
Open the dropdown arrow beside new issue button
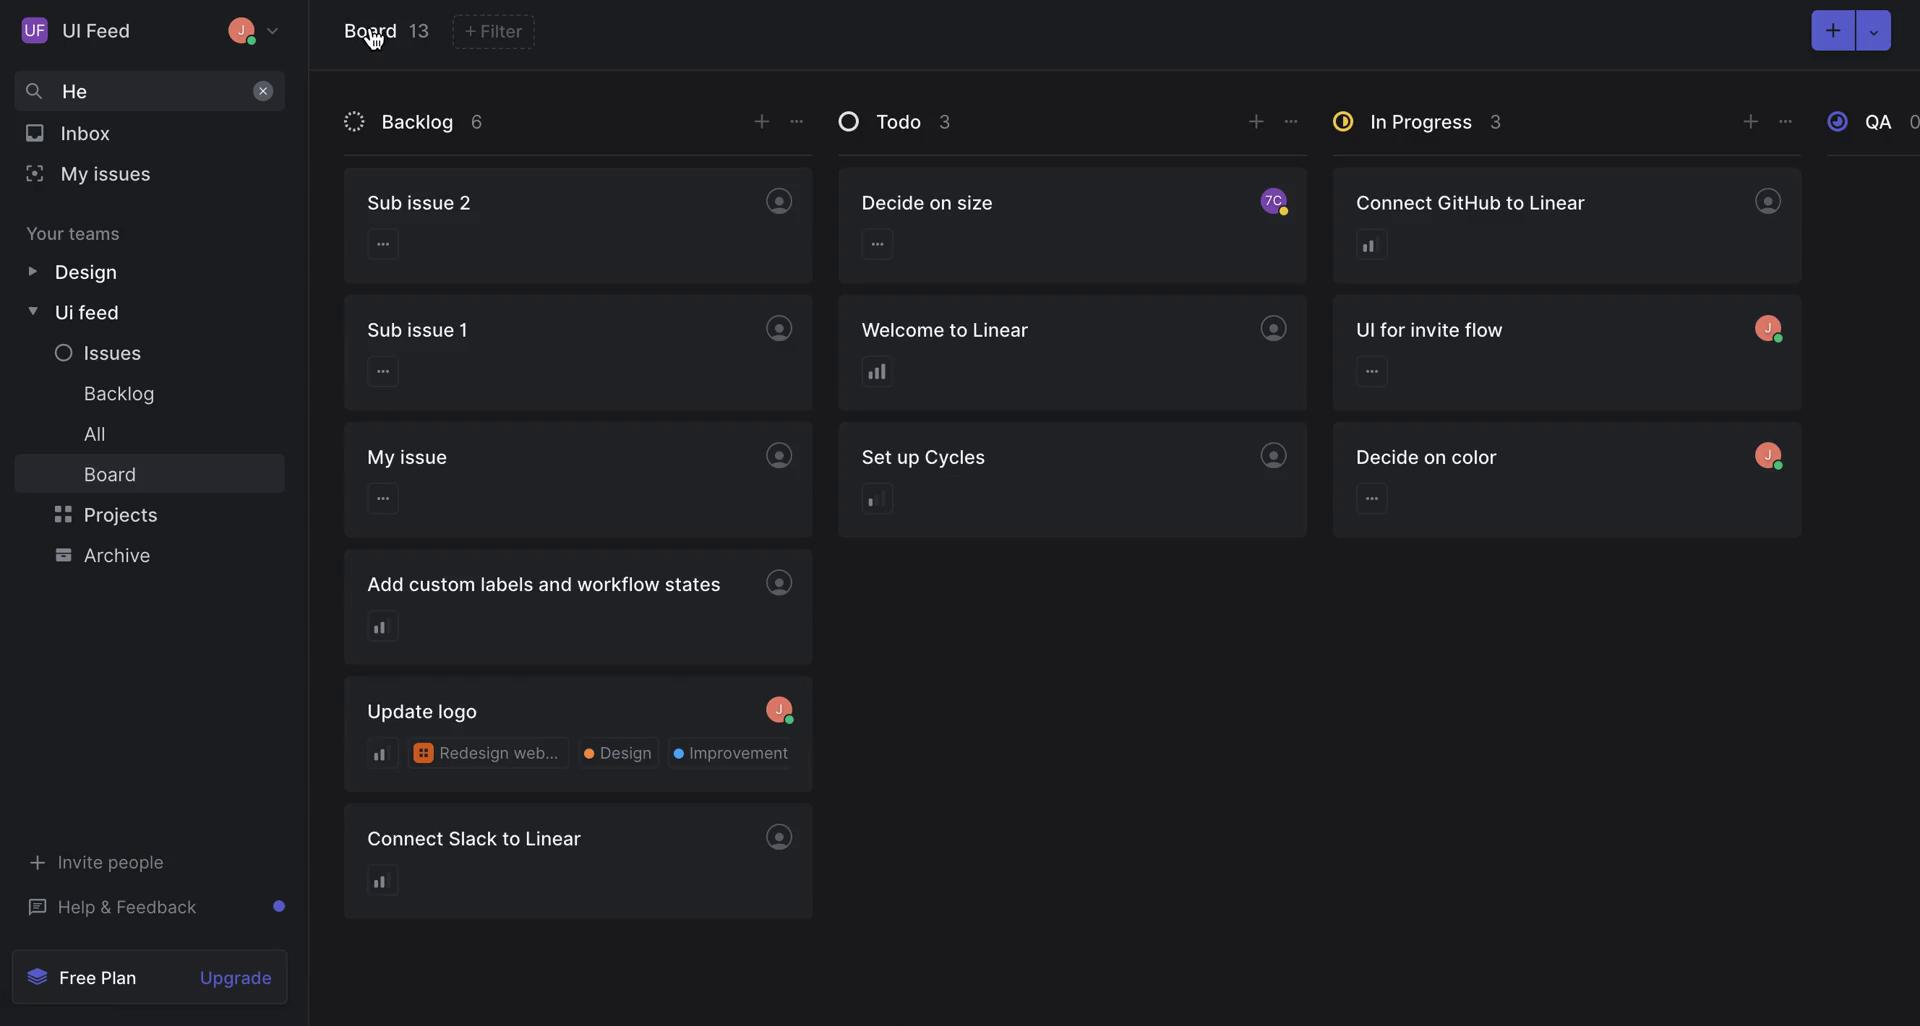(x=1873, y=31)
